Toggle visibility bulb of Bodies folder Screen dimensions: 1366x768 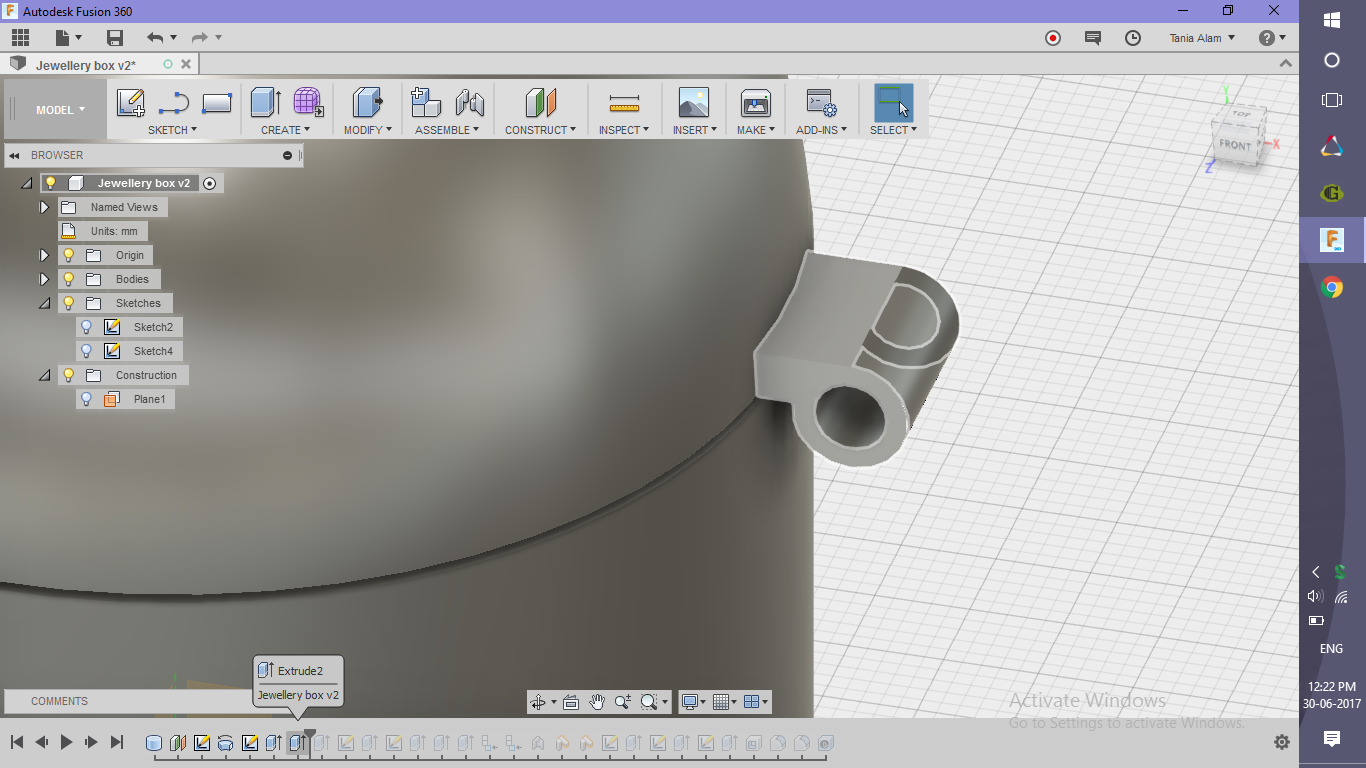(x=69, y=279)
